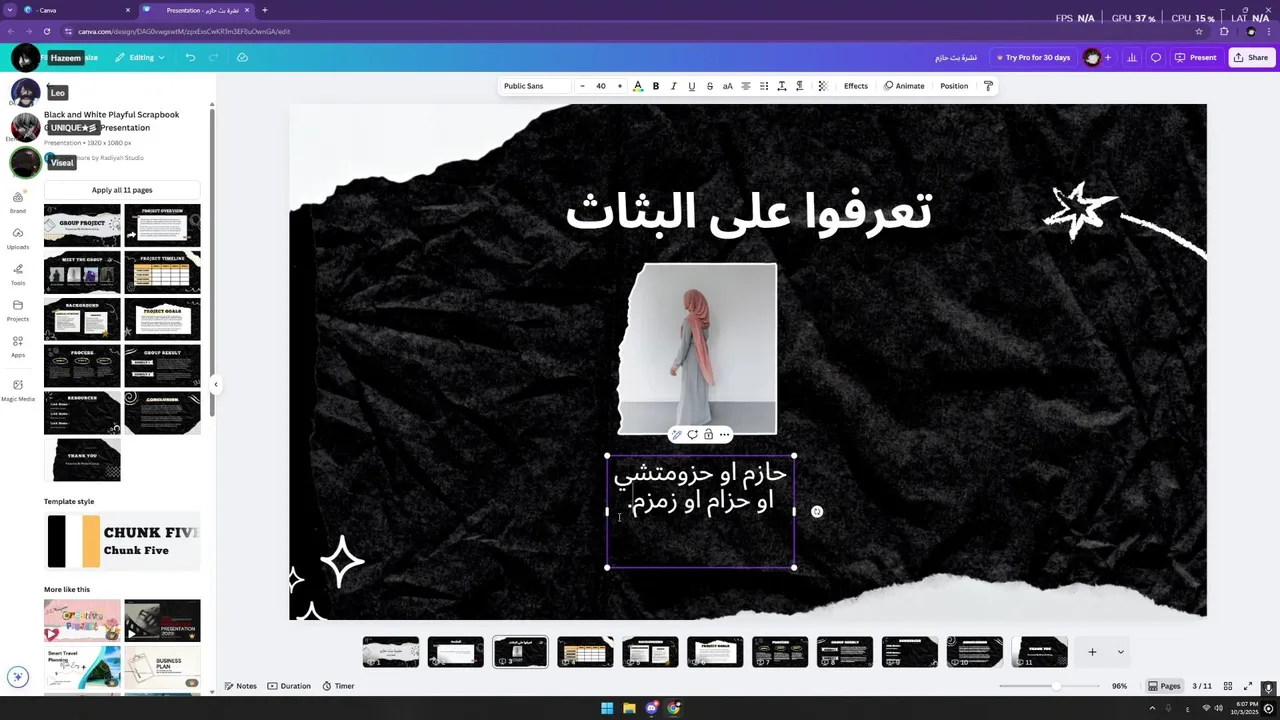The height and width of the screenshot is (720, 1280).
Task: Change the text alignment
Action: tap(745, 86)
